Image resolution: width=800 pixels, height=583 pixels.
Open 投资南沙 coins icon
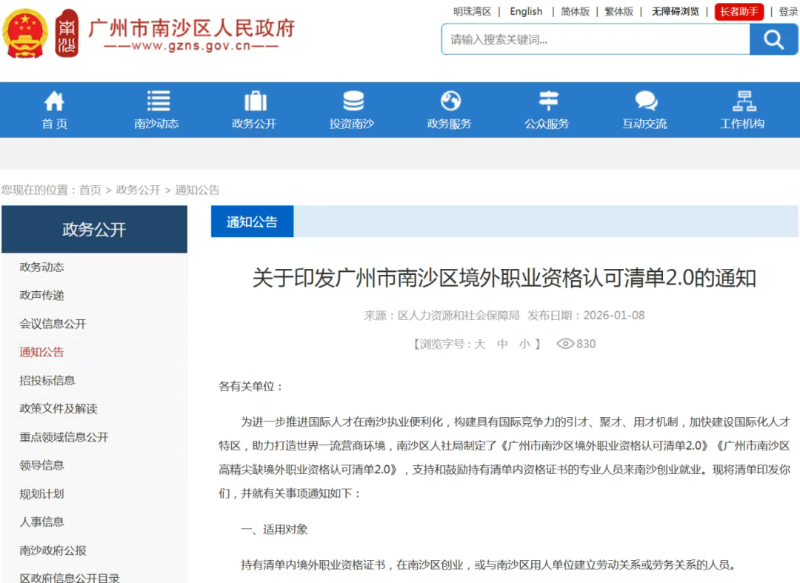pyautogui.click(x=352, y=101)
